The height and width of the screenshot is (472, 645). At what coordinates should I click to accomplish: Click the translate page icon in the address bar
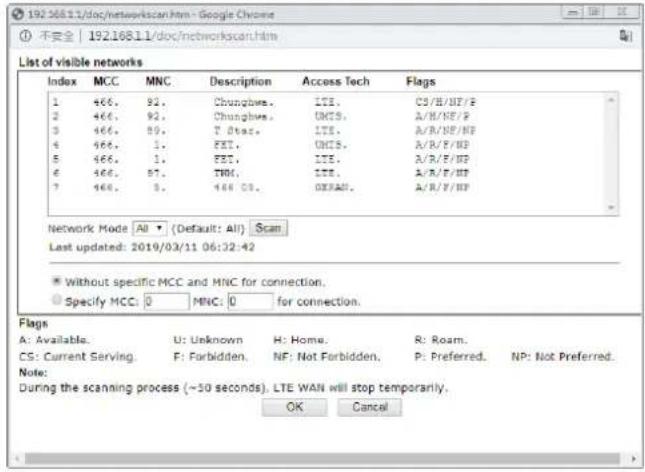coord(626,36)
